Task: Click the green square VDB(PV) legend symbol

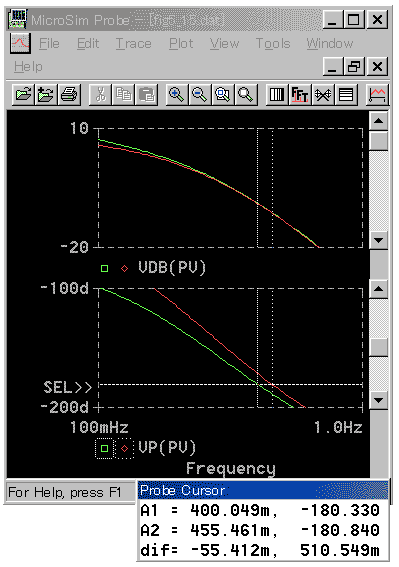Action: click(x=105, y=269)
